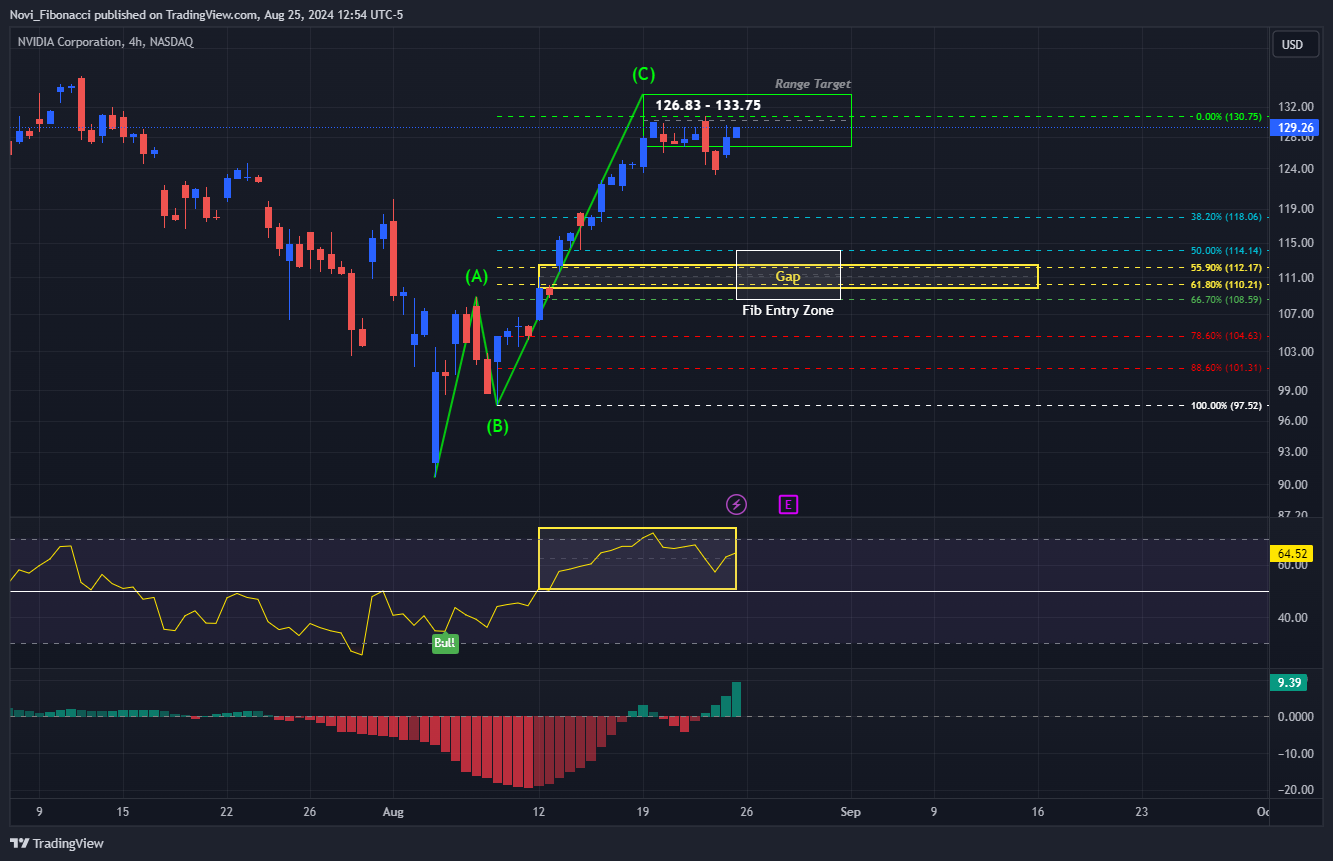Select the 78.60% (104.63) Fibonacci level
The image size is (1333, 861).
pyautogui.click(x=1226, y=336)
